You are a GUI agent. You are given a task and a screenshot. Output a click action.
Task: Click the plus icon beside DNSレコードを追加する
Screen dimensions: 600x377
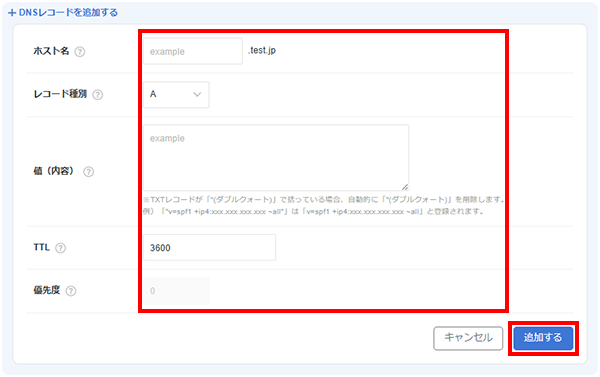(12, 13)
